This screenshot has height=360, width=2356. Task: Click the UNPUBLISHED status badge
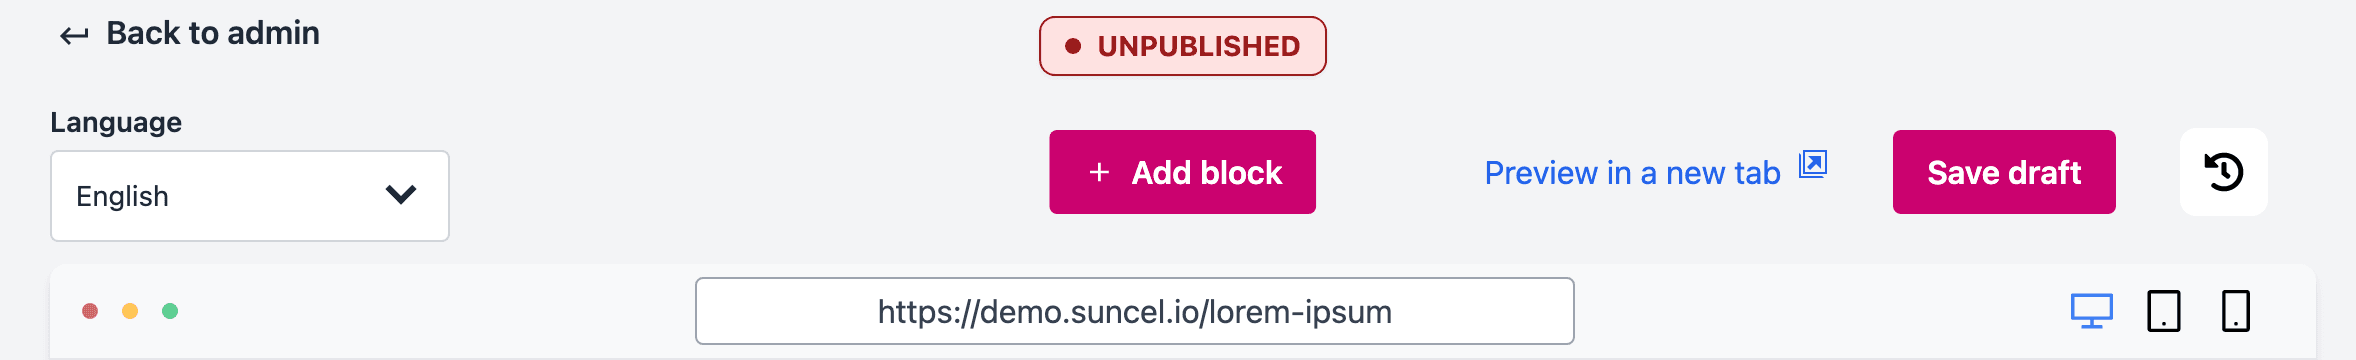(1182, 46)
